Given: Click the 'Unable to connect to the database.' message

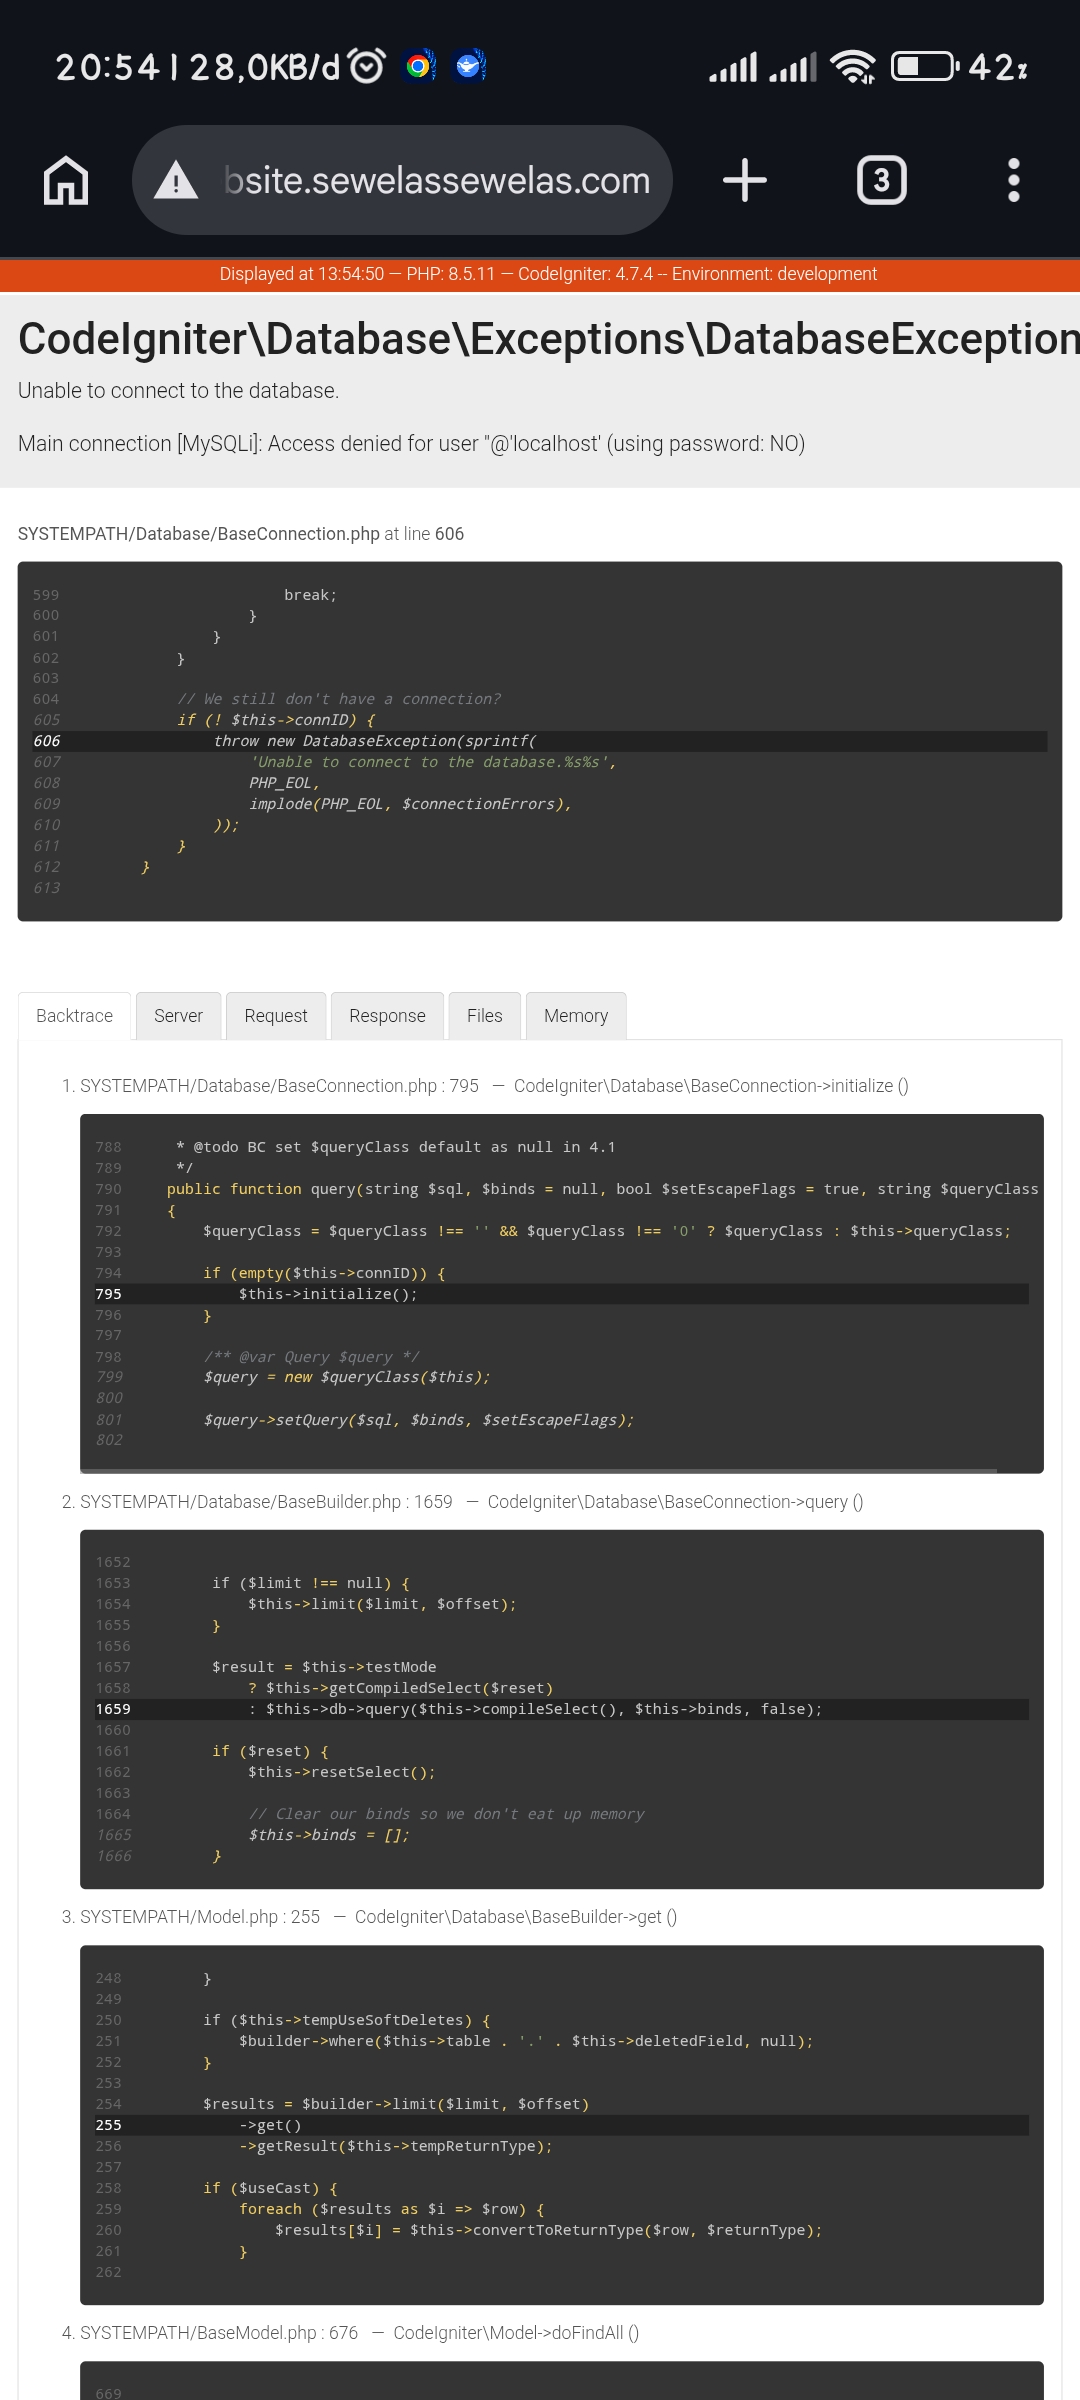Looking at the screenshot, I should [179, 391].
